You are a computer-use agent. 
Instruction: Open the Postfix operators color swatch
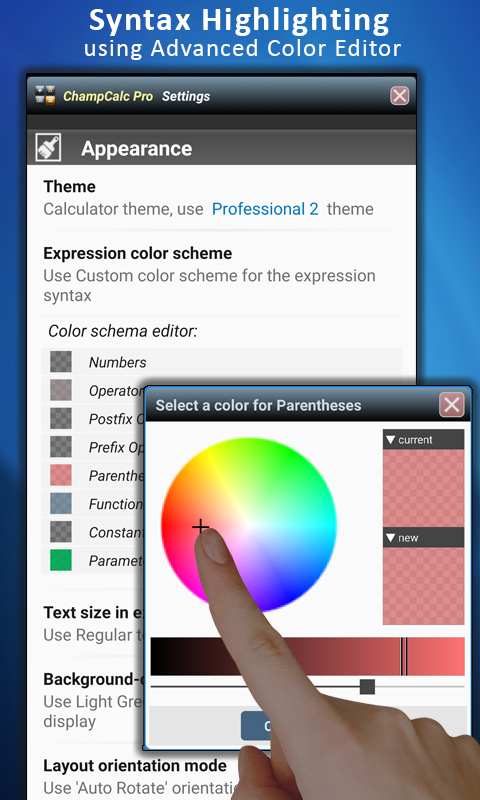point(61,418)
